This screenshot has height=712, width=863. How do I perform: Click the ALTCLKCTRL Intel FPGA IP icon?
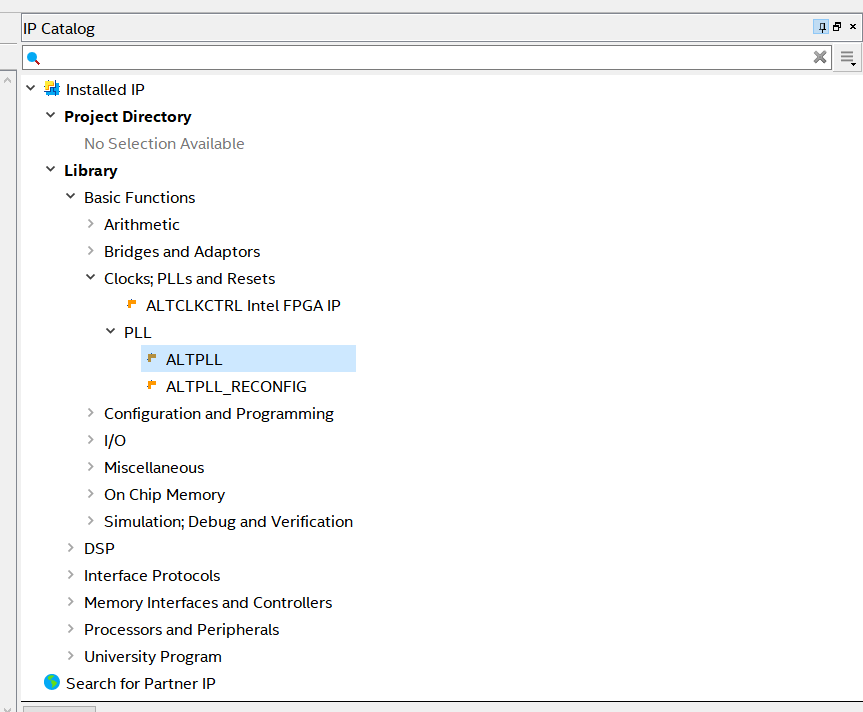pyautogui.click(x=132, y=305)
